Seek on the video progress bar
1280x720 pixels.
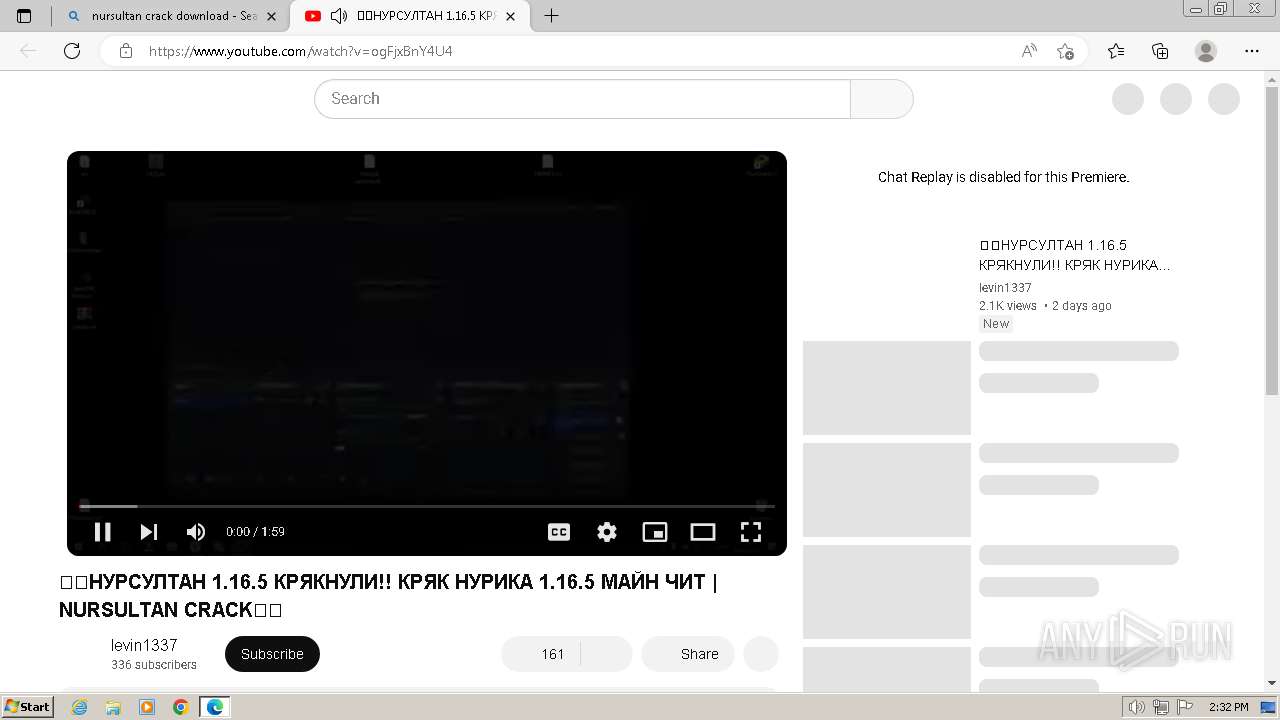point(427,506)
